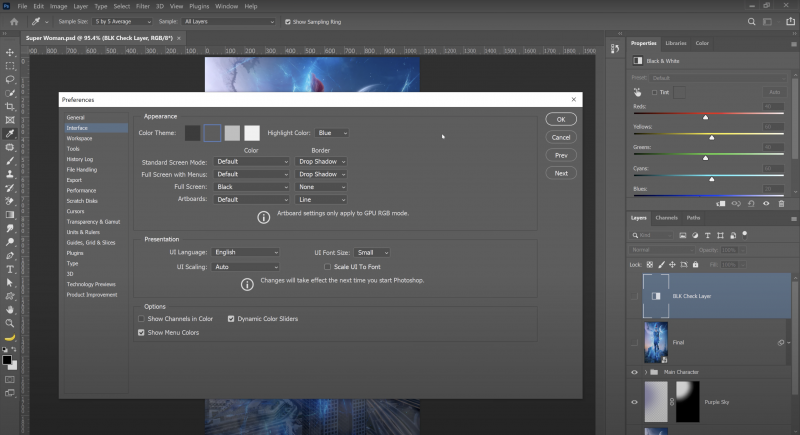The height and width of the screenshot is (435, 800).
Task: Select the Clone Stamp tool
Action: pos(10,174)
